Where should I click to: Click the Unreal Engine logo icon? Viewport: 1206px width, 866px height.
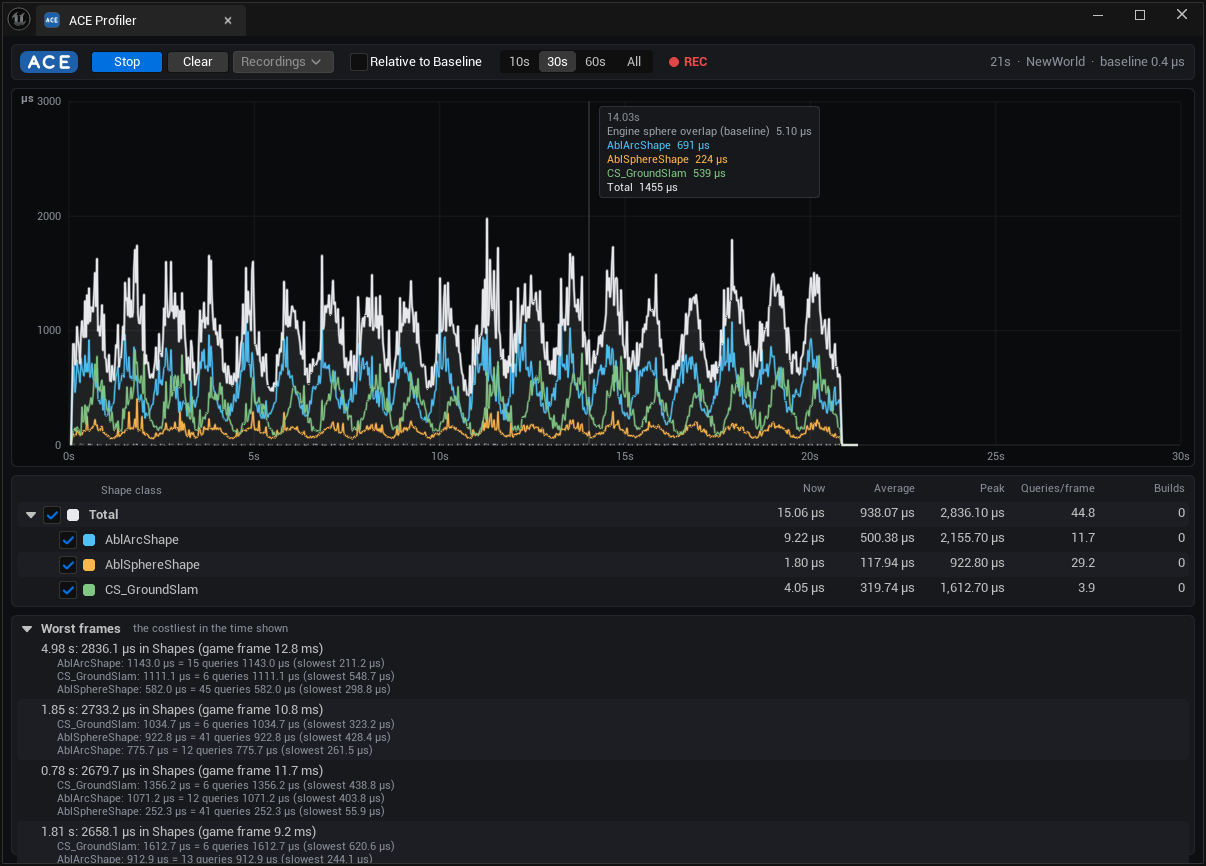point(18,18)
